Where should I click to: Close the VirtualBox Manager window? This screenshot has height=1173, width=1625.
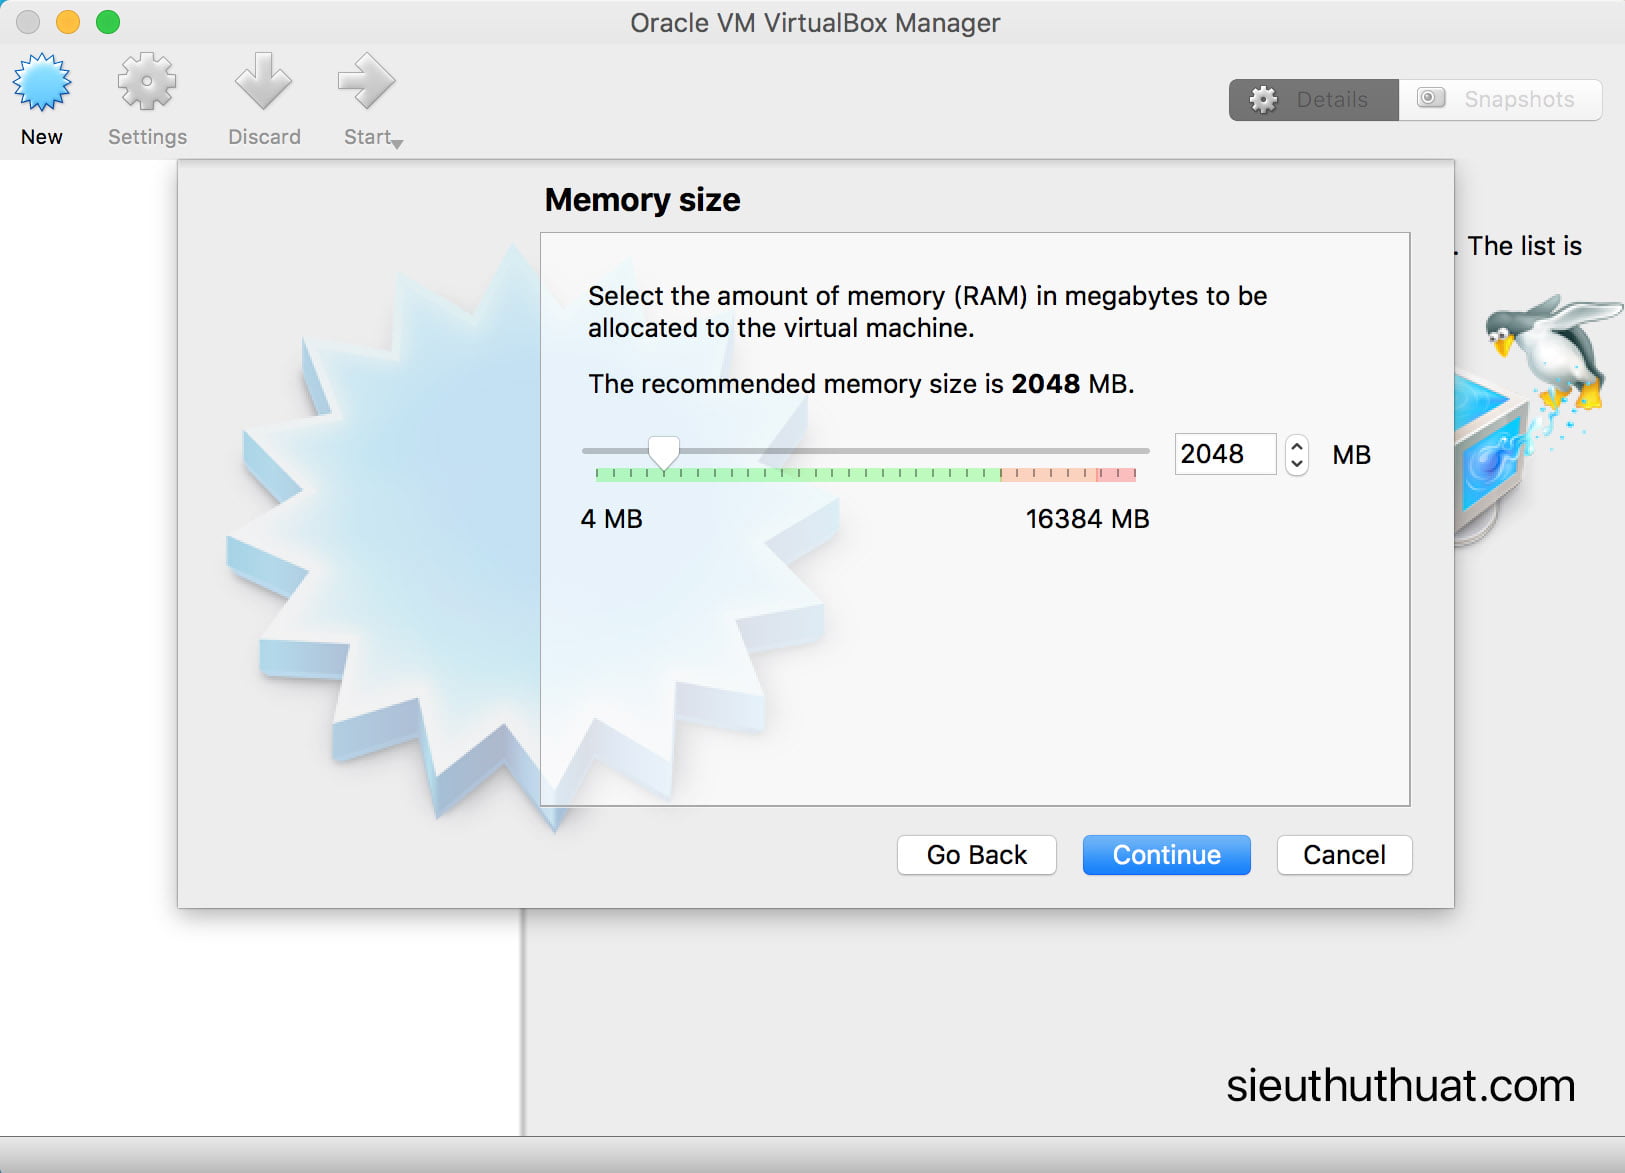[28, 22]
